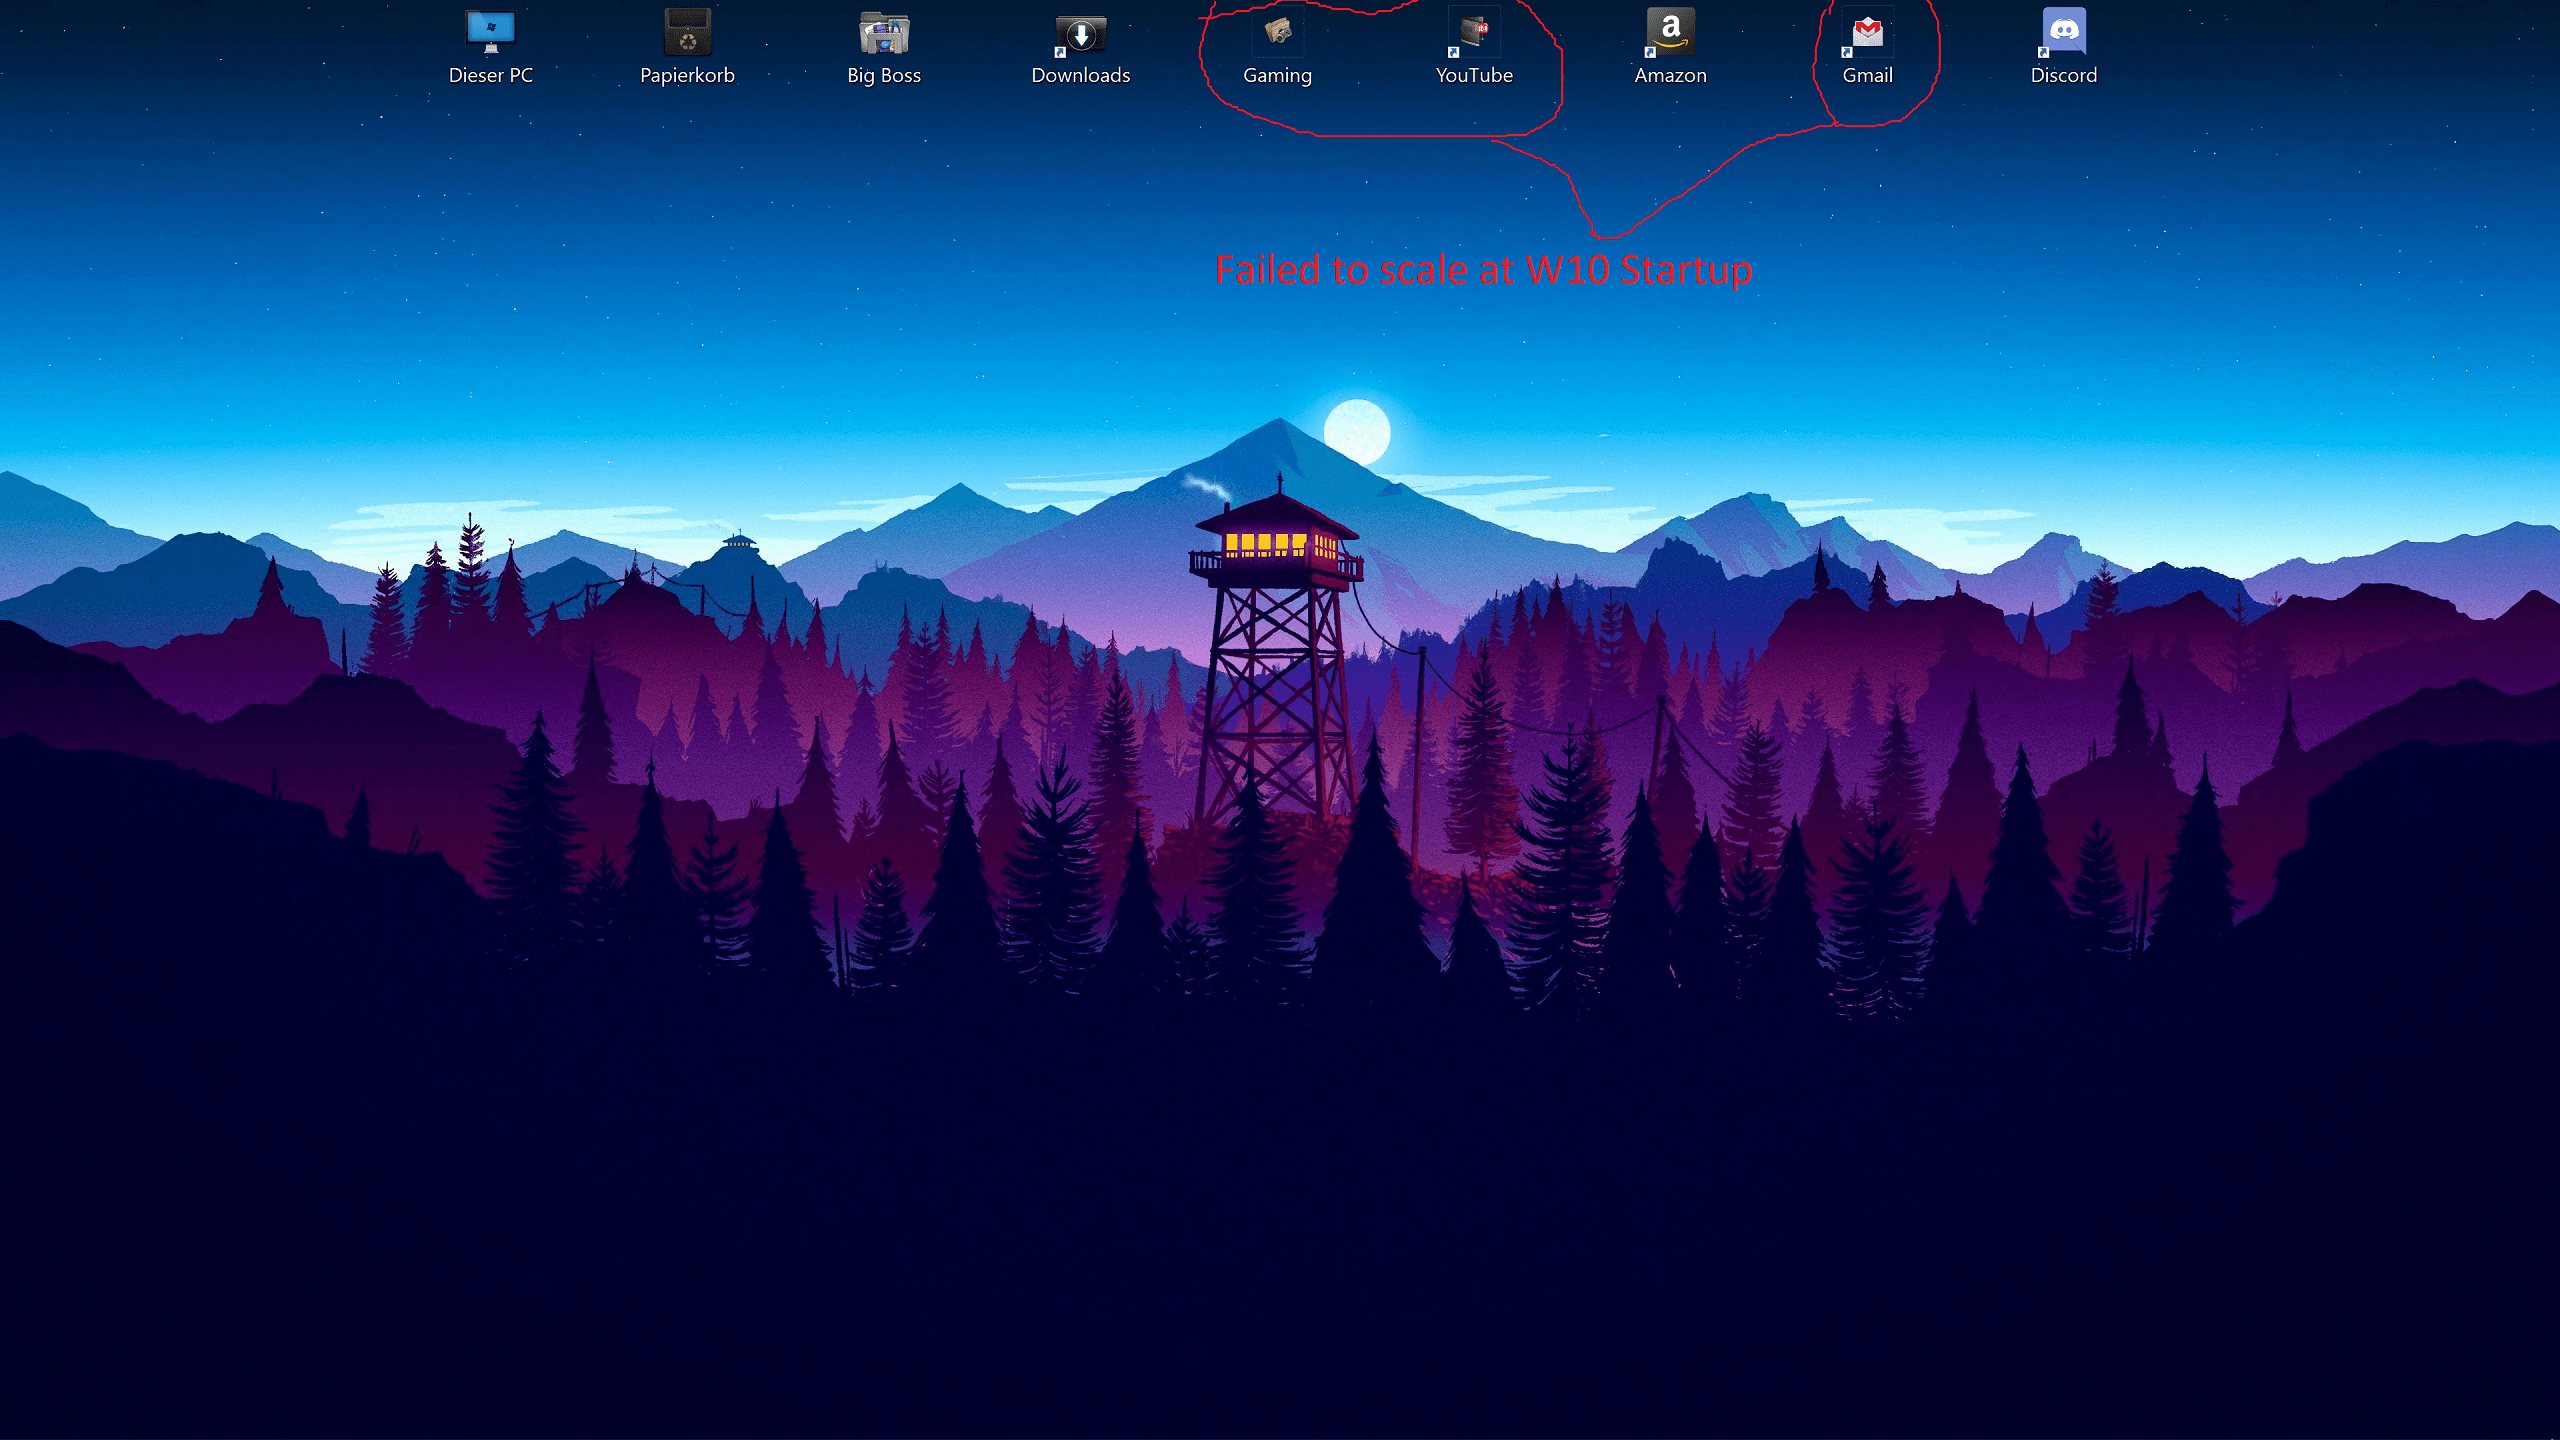The width and height of the screenshot is (2560, 1440).
Task: Click the "YouTube" label text
Action: [x=1474, y=75]
